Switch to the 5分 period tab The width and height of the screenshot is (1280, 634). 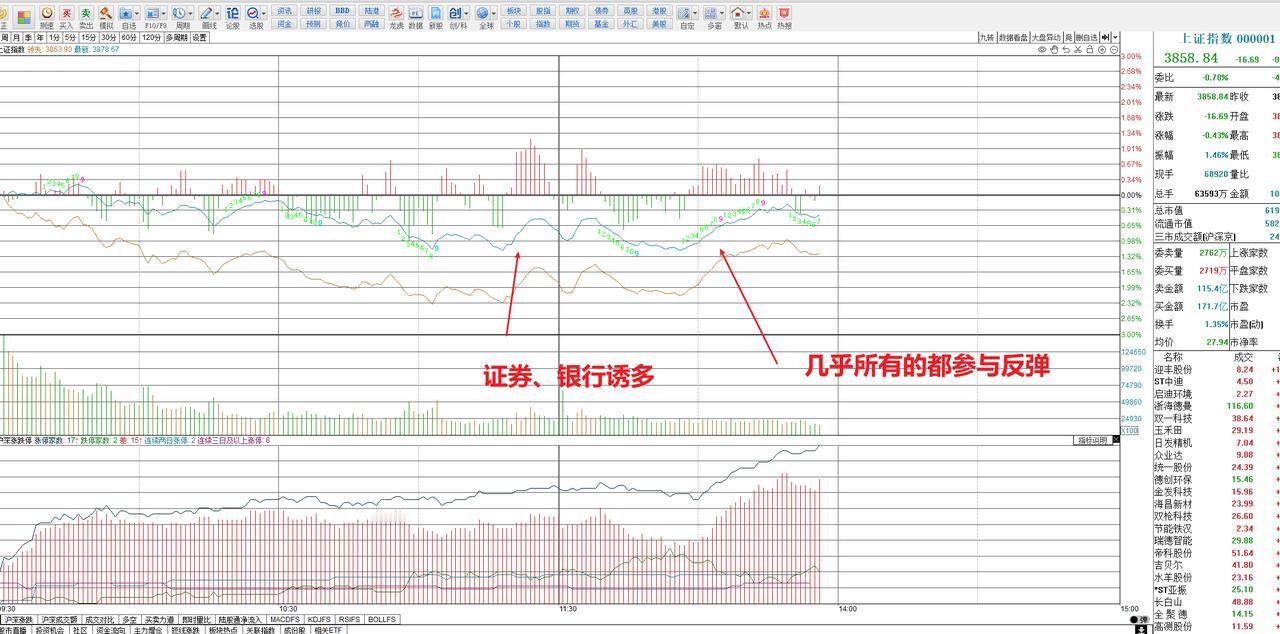(70, 37)
